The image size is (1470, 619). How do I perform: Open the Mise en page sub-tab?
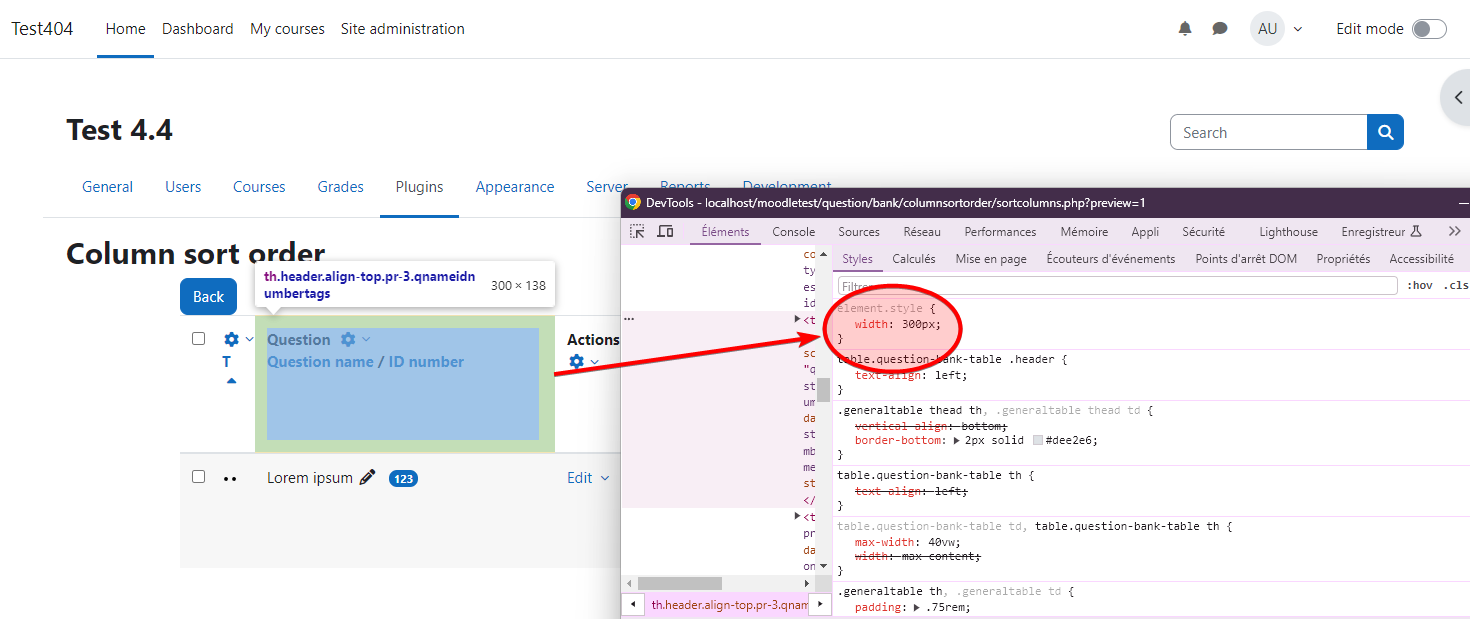(991, 259)
